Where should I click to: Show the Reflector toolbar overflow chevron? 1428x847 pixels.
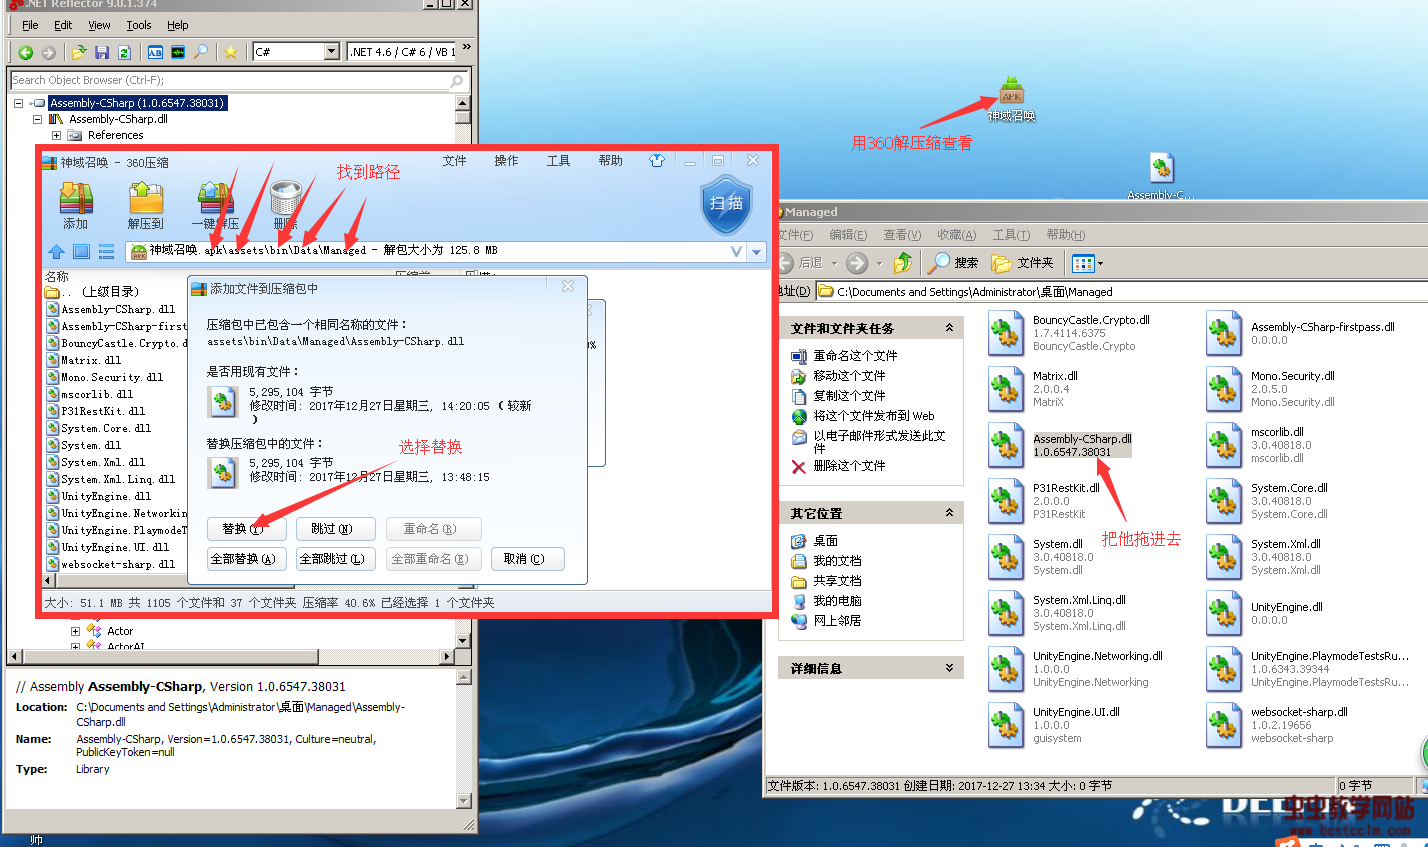(466, 48)
